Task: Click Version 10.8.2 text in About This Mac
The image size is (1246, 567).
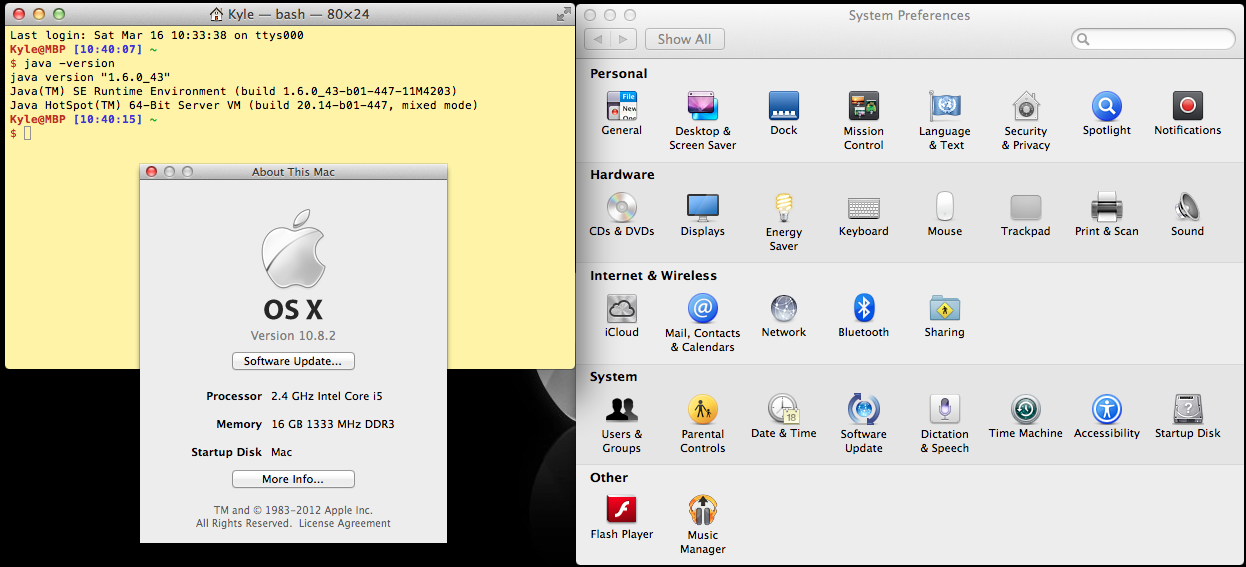Action: [x=293, y=336]
